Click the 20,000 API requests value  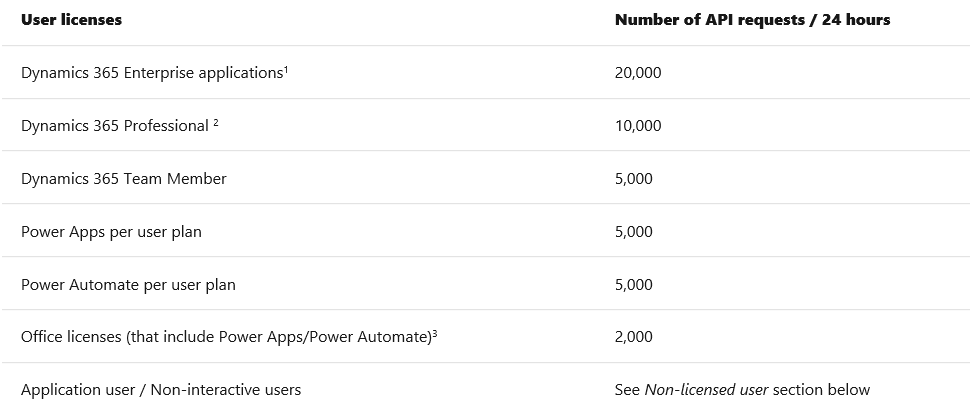[638, 73]
